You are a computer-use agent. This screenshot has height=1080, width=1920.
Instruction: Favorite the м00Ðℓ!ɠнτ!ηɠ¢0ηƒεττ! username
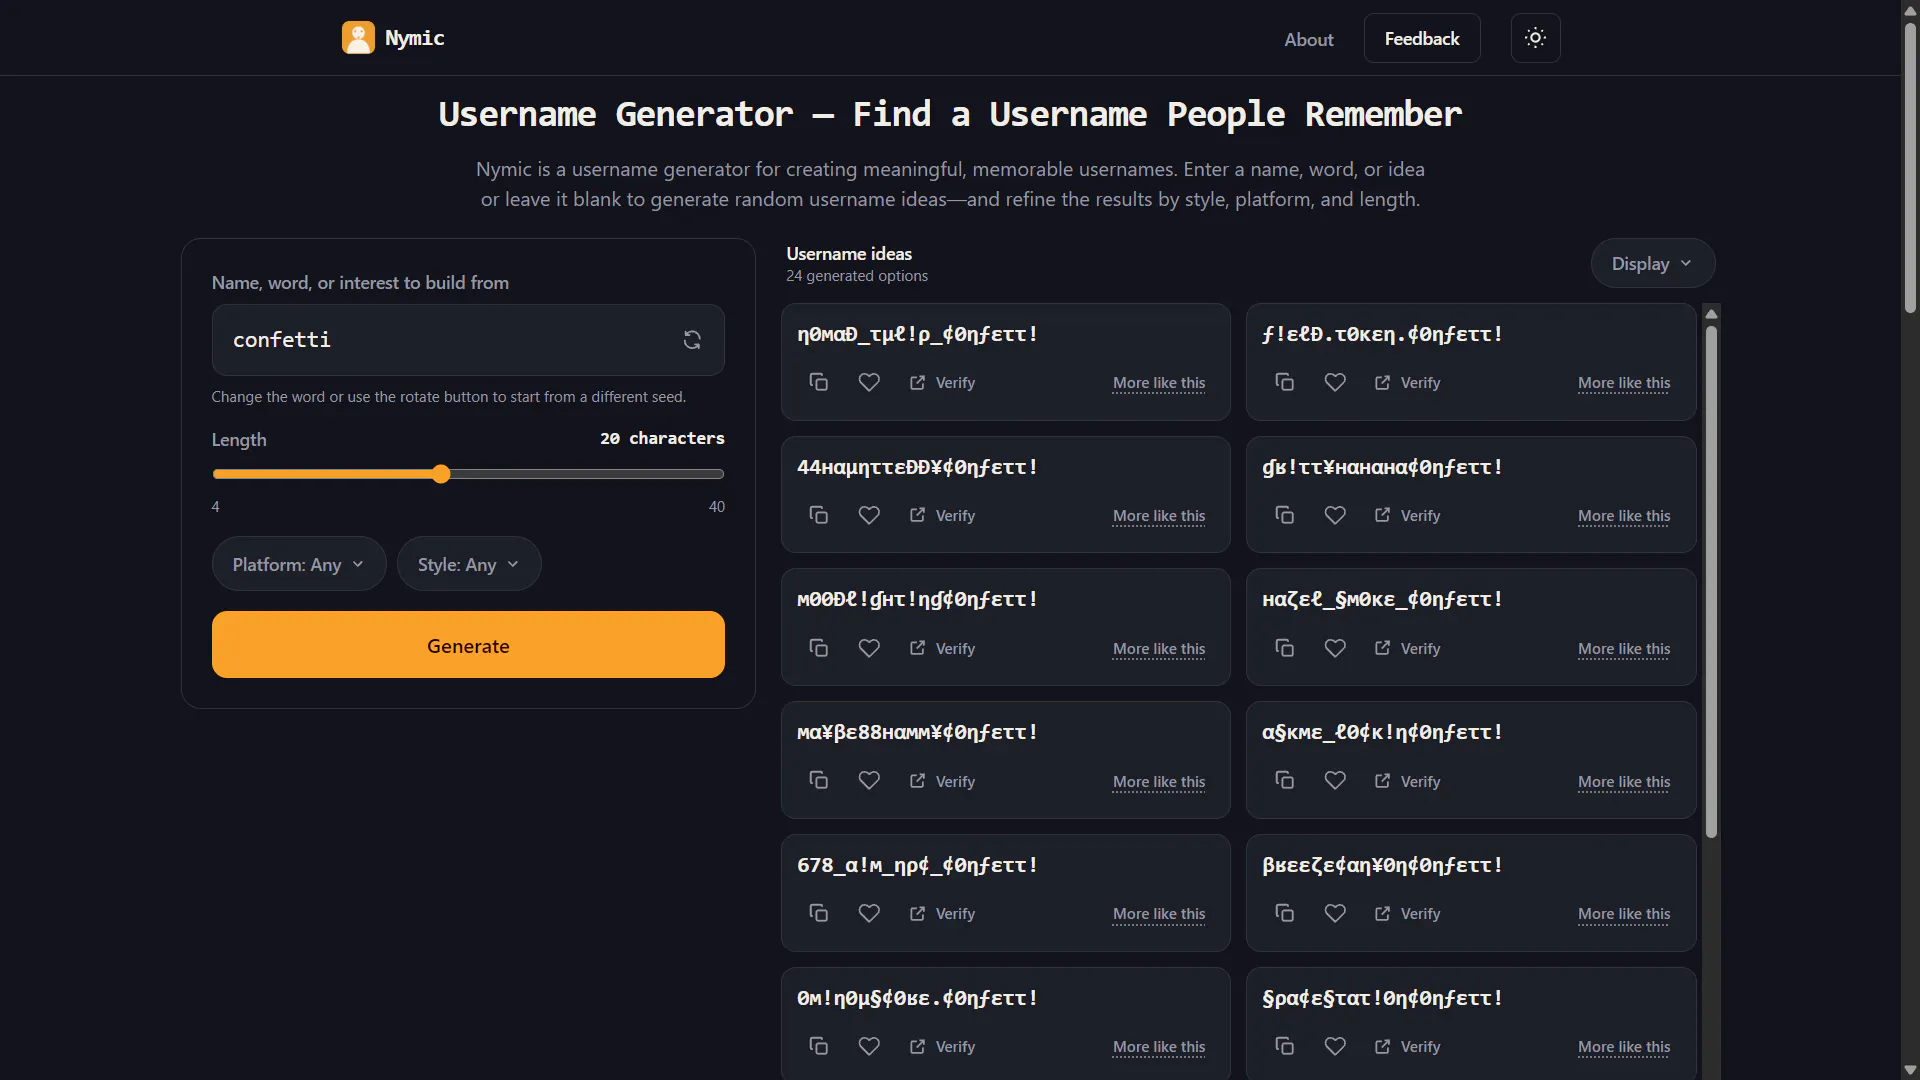pos(869,649)
